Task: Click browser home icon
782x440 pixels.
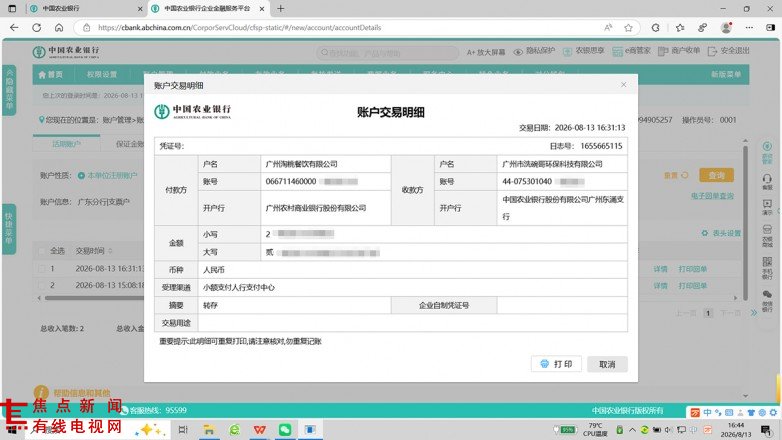Action: tap(59, 27)
